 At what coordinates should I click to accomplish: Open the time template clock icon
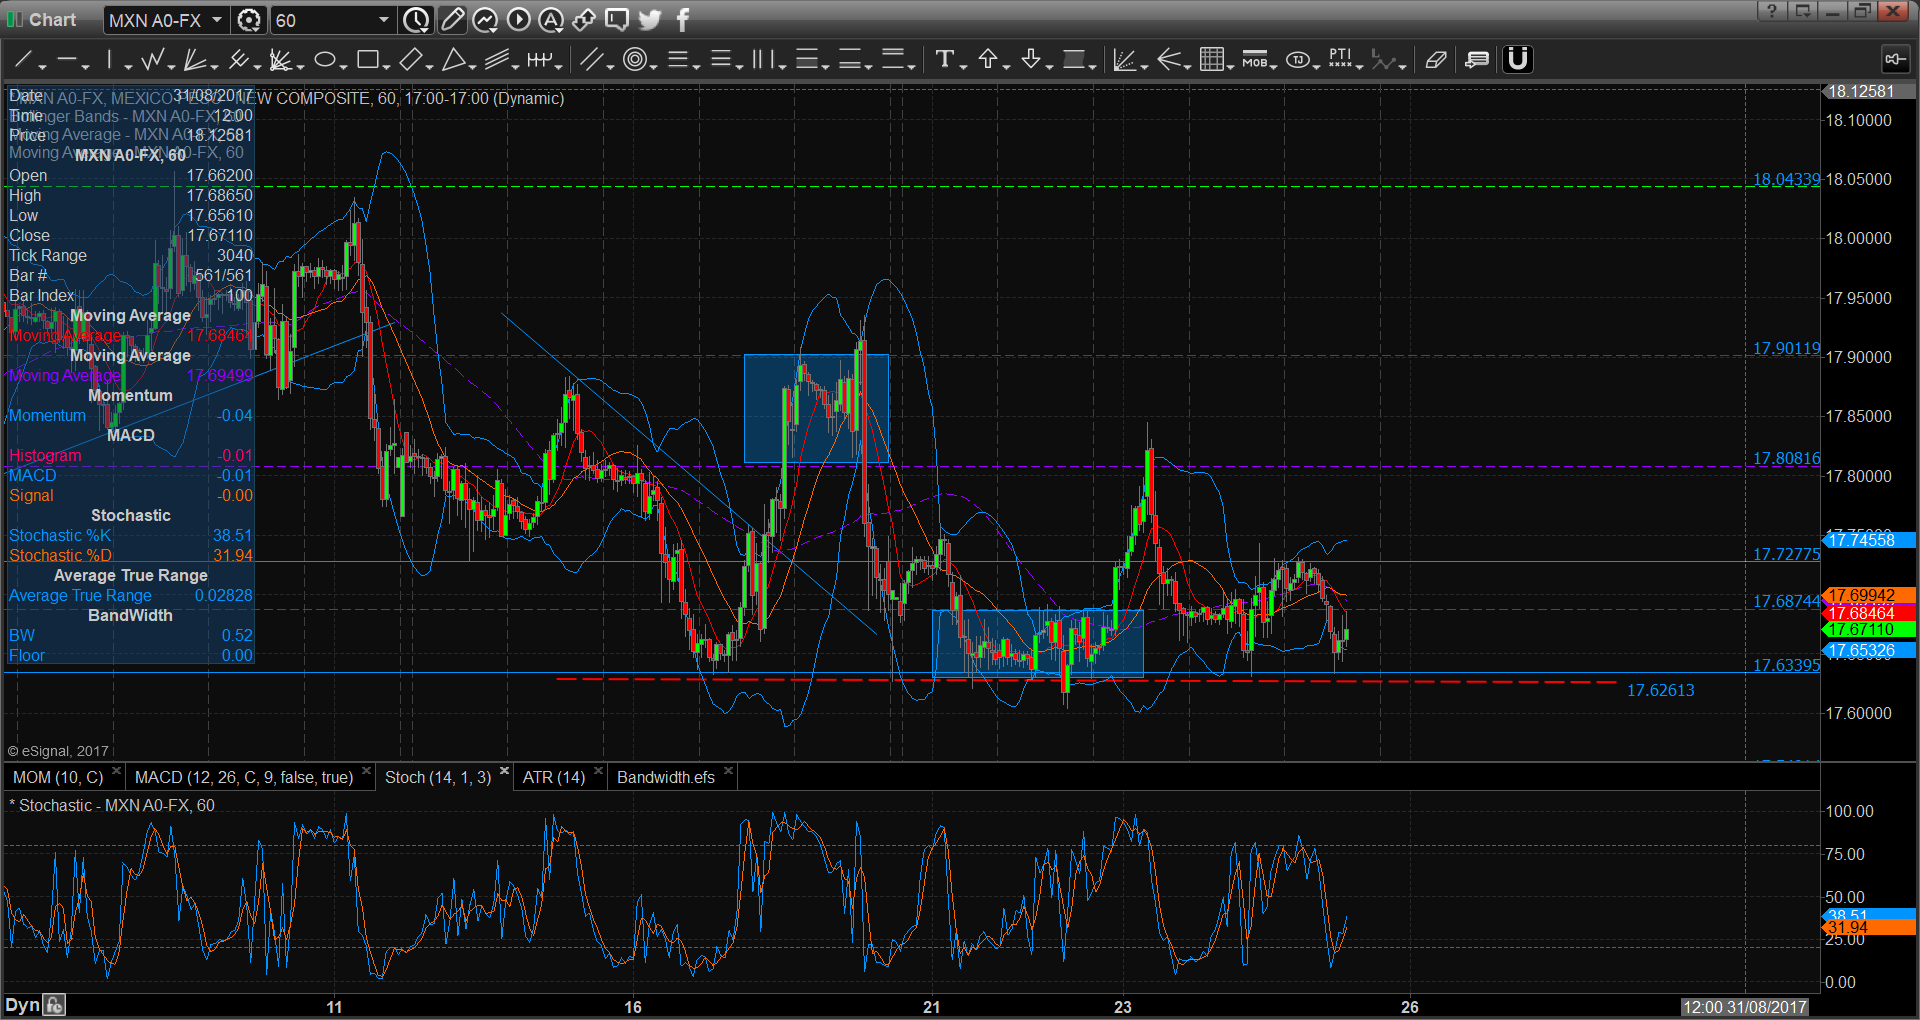pyautogui.click(x=416, y=19)
